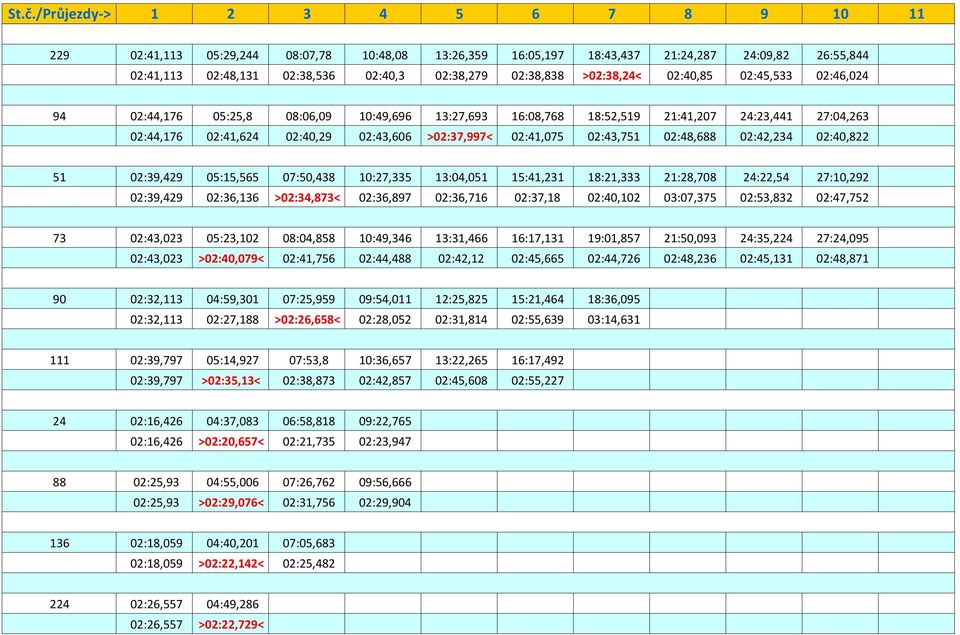
Task: Click the red best lap >02:26,658<
Action: pyautogui.click(x=307, y=319)
